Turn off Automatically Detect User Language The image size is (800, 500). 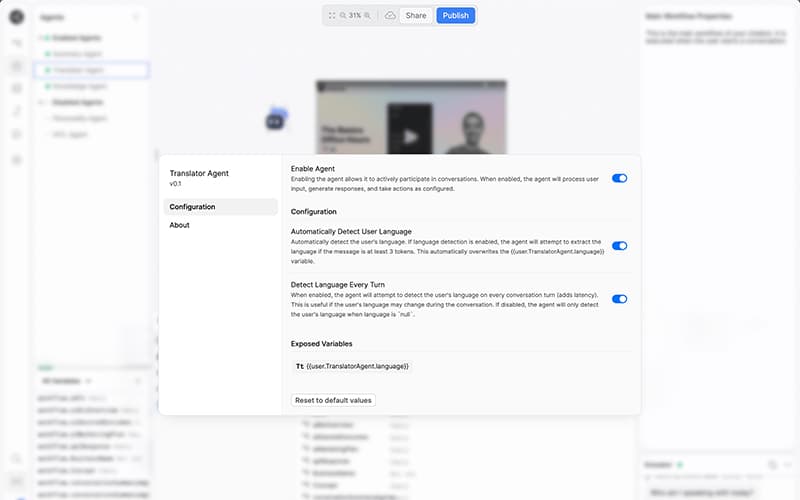click(x=619, y=246)
